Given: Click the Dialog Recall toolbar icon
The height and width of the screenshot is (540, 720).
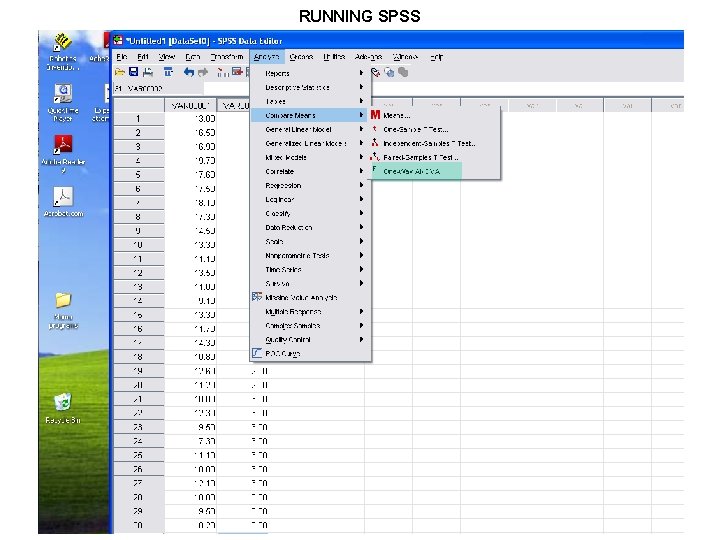Looking at the screenshot, I should click(168, 72).
